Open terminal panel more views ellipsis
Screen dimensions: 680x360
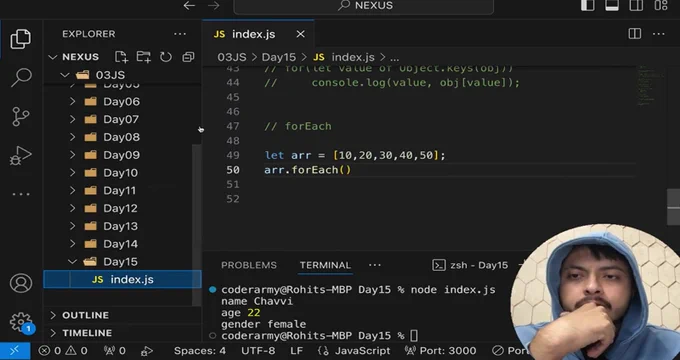pos(375,265)
